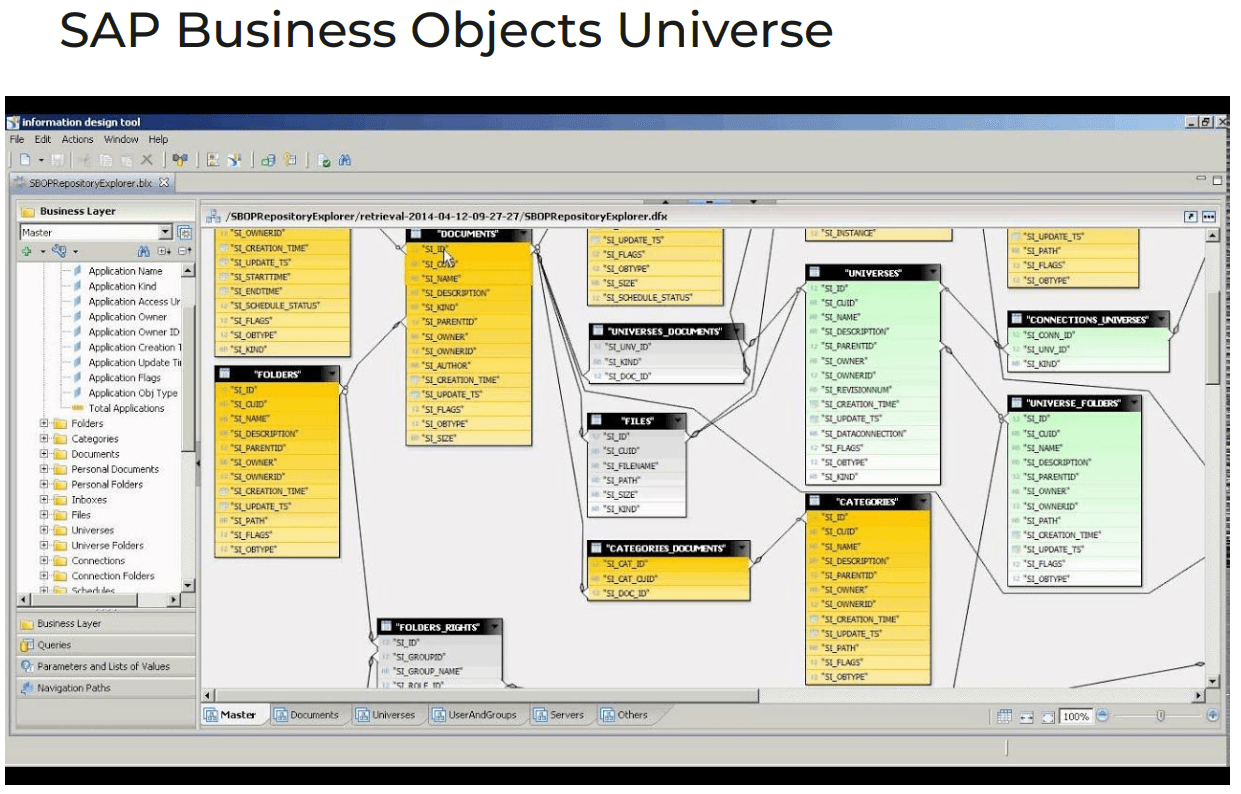The width and height of the screenshot is (1241, 794).
Task: Click the pin icon at top-right of data foundation
Action: [1191, 216]
